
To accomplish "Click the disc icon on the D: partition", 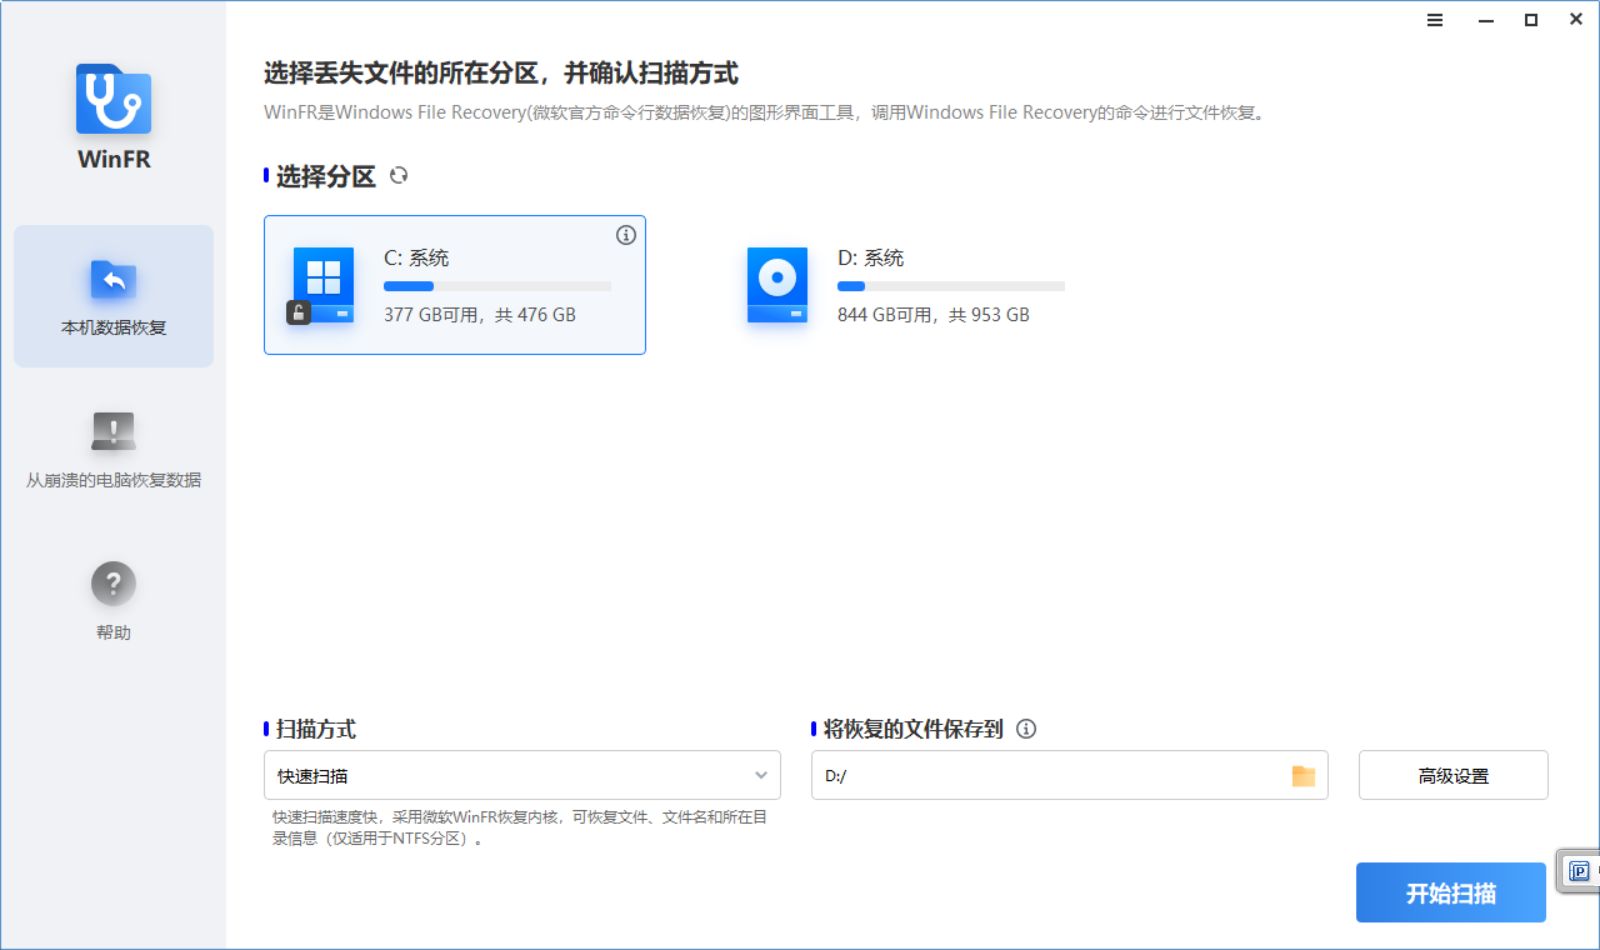I will (x=776, y=285).
